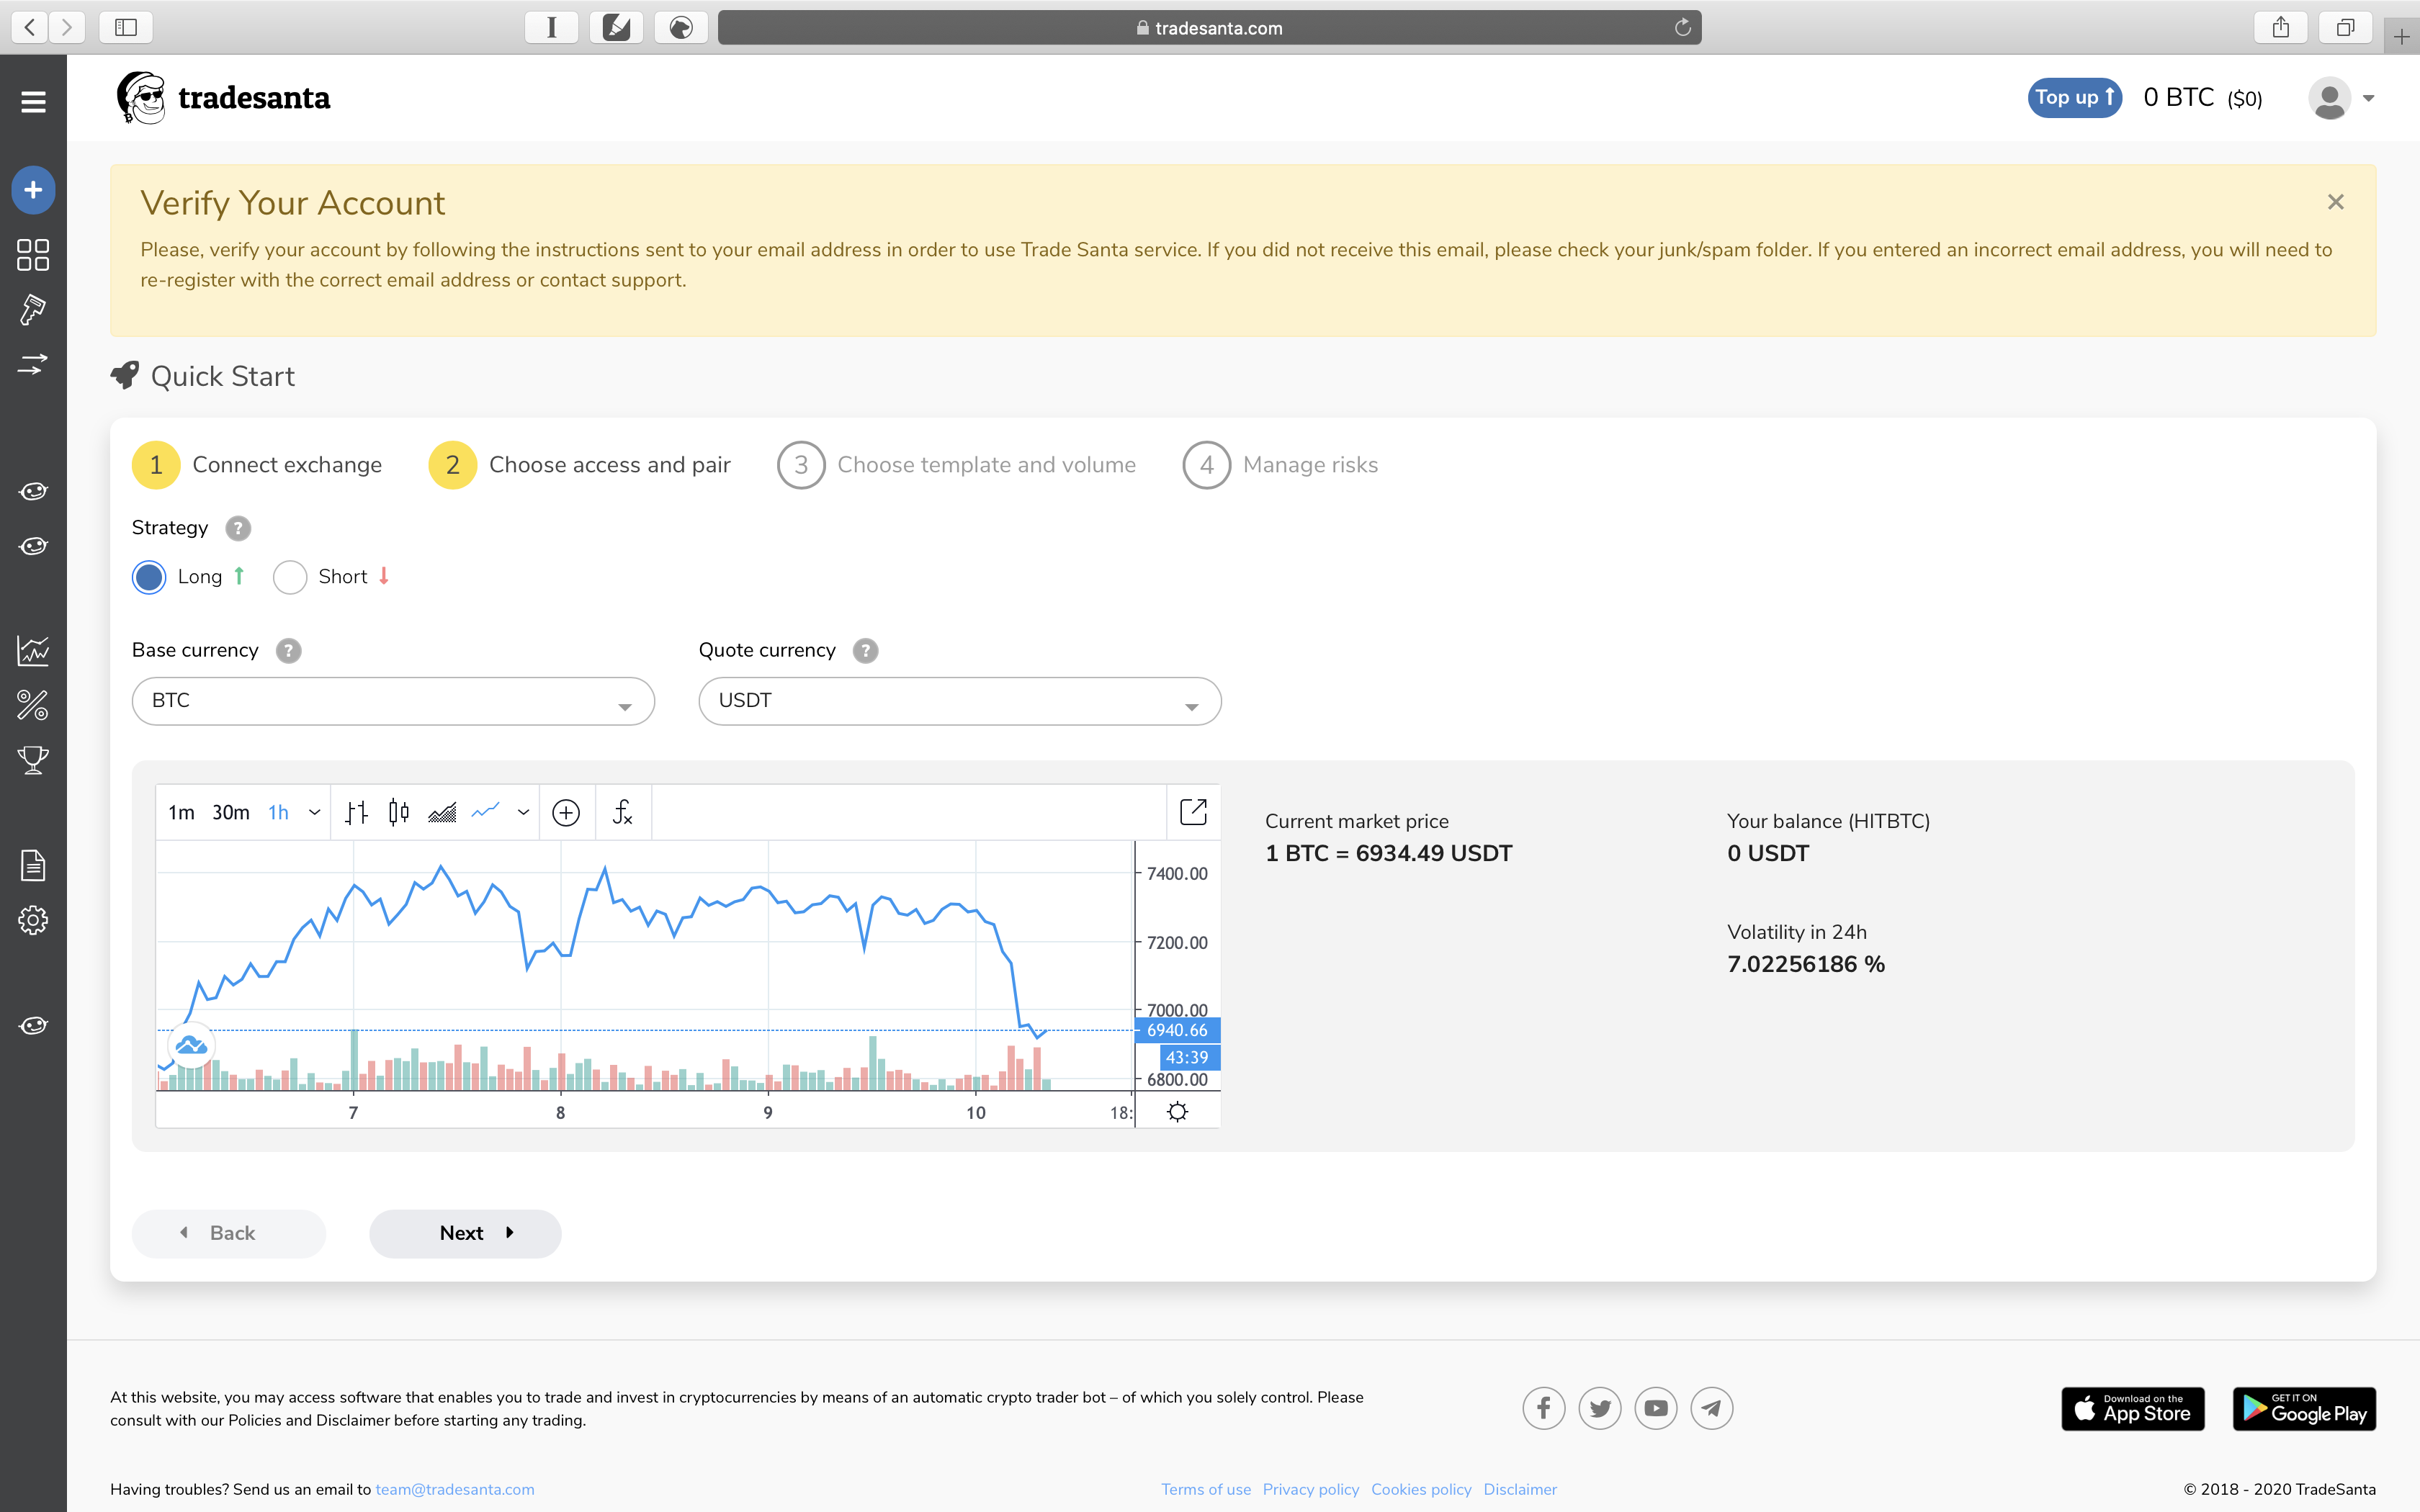Image resolution: width=2420 pixels, height=1512 pixels.
Task: Go to step 1 Connect exchange
Action: 257,465
